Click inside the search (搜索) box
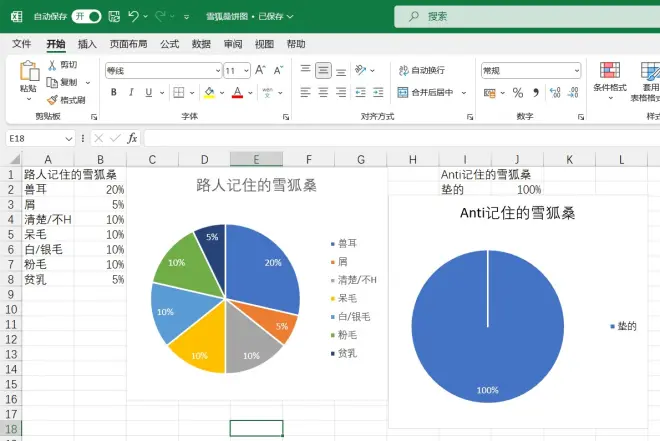 (520, 17)
